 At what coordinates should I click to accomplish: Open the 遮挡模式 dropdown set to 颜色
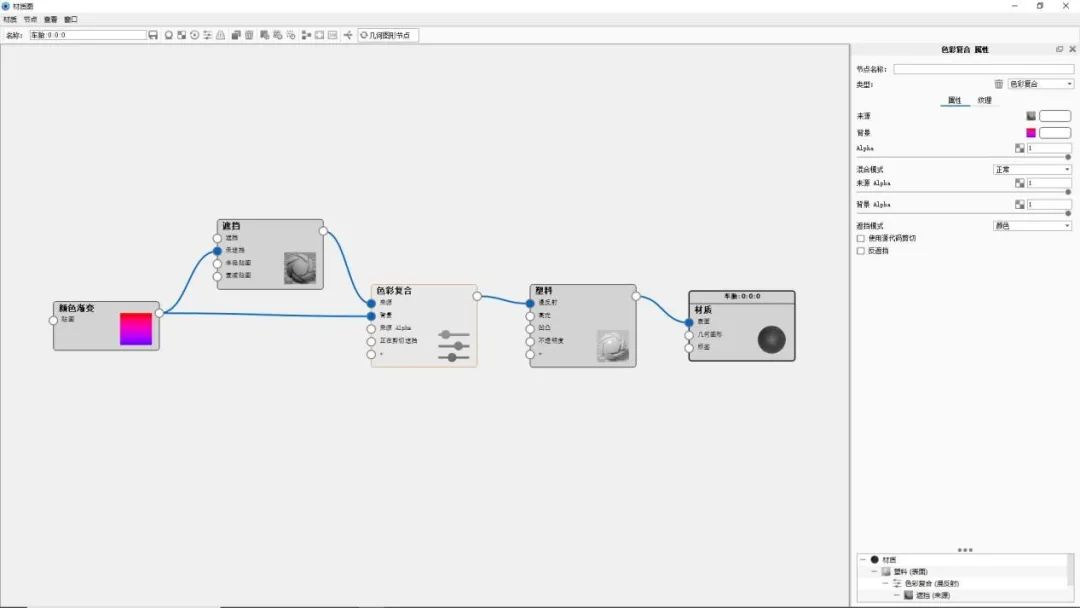click(1031, 226)
